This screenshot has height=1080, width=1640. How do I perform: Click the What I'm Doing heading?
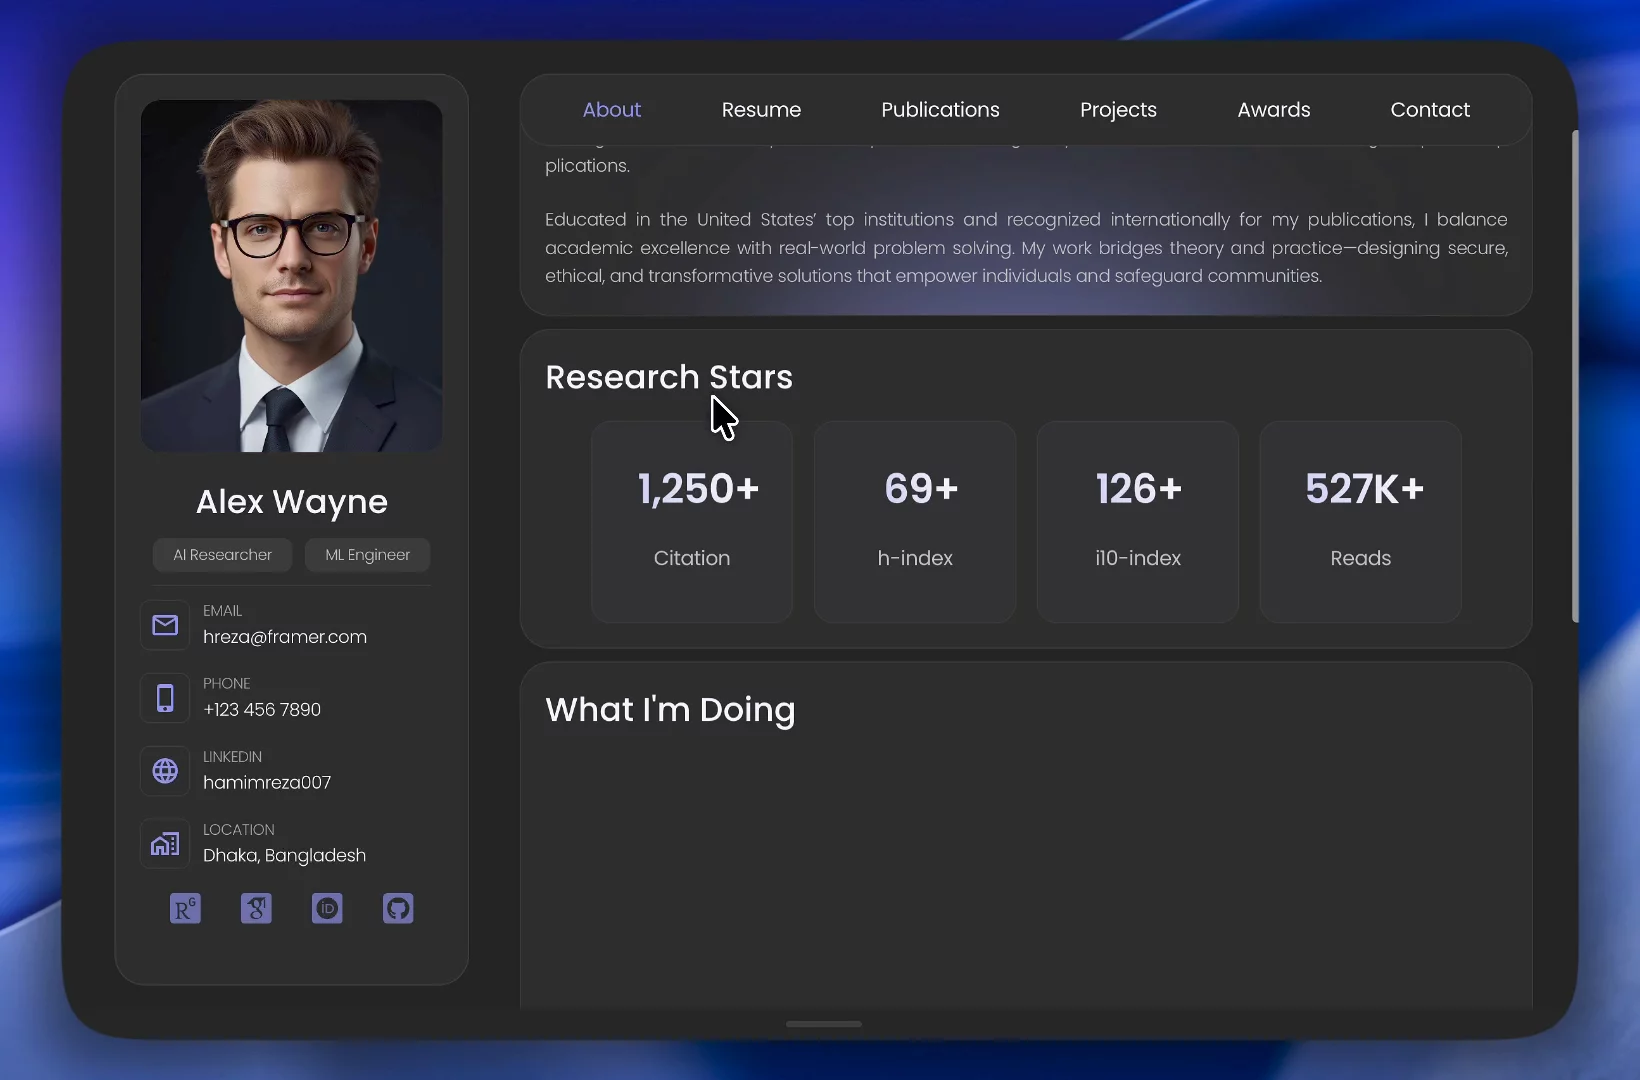(670, 710)
